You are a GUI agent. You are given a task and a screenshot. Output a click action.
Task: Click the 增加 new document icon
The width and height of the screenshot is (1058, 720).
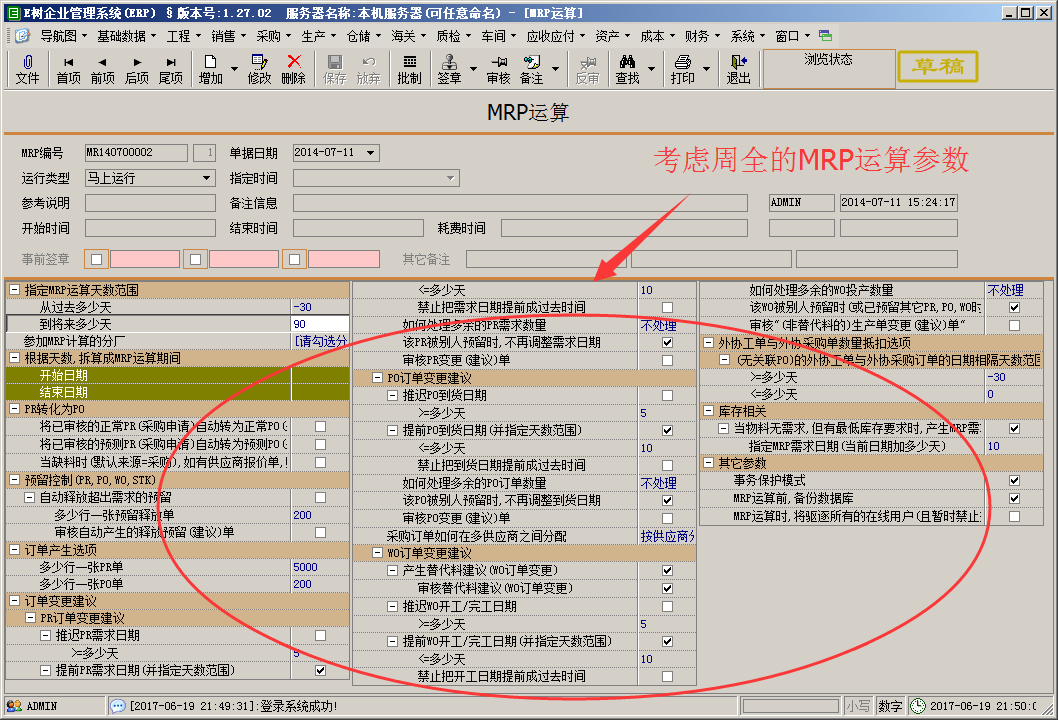(x=210, y=62)
